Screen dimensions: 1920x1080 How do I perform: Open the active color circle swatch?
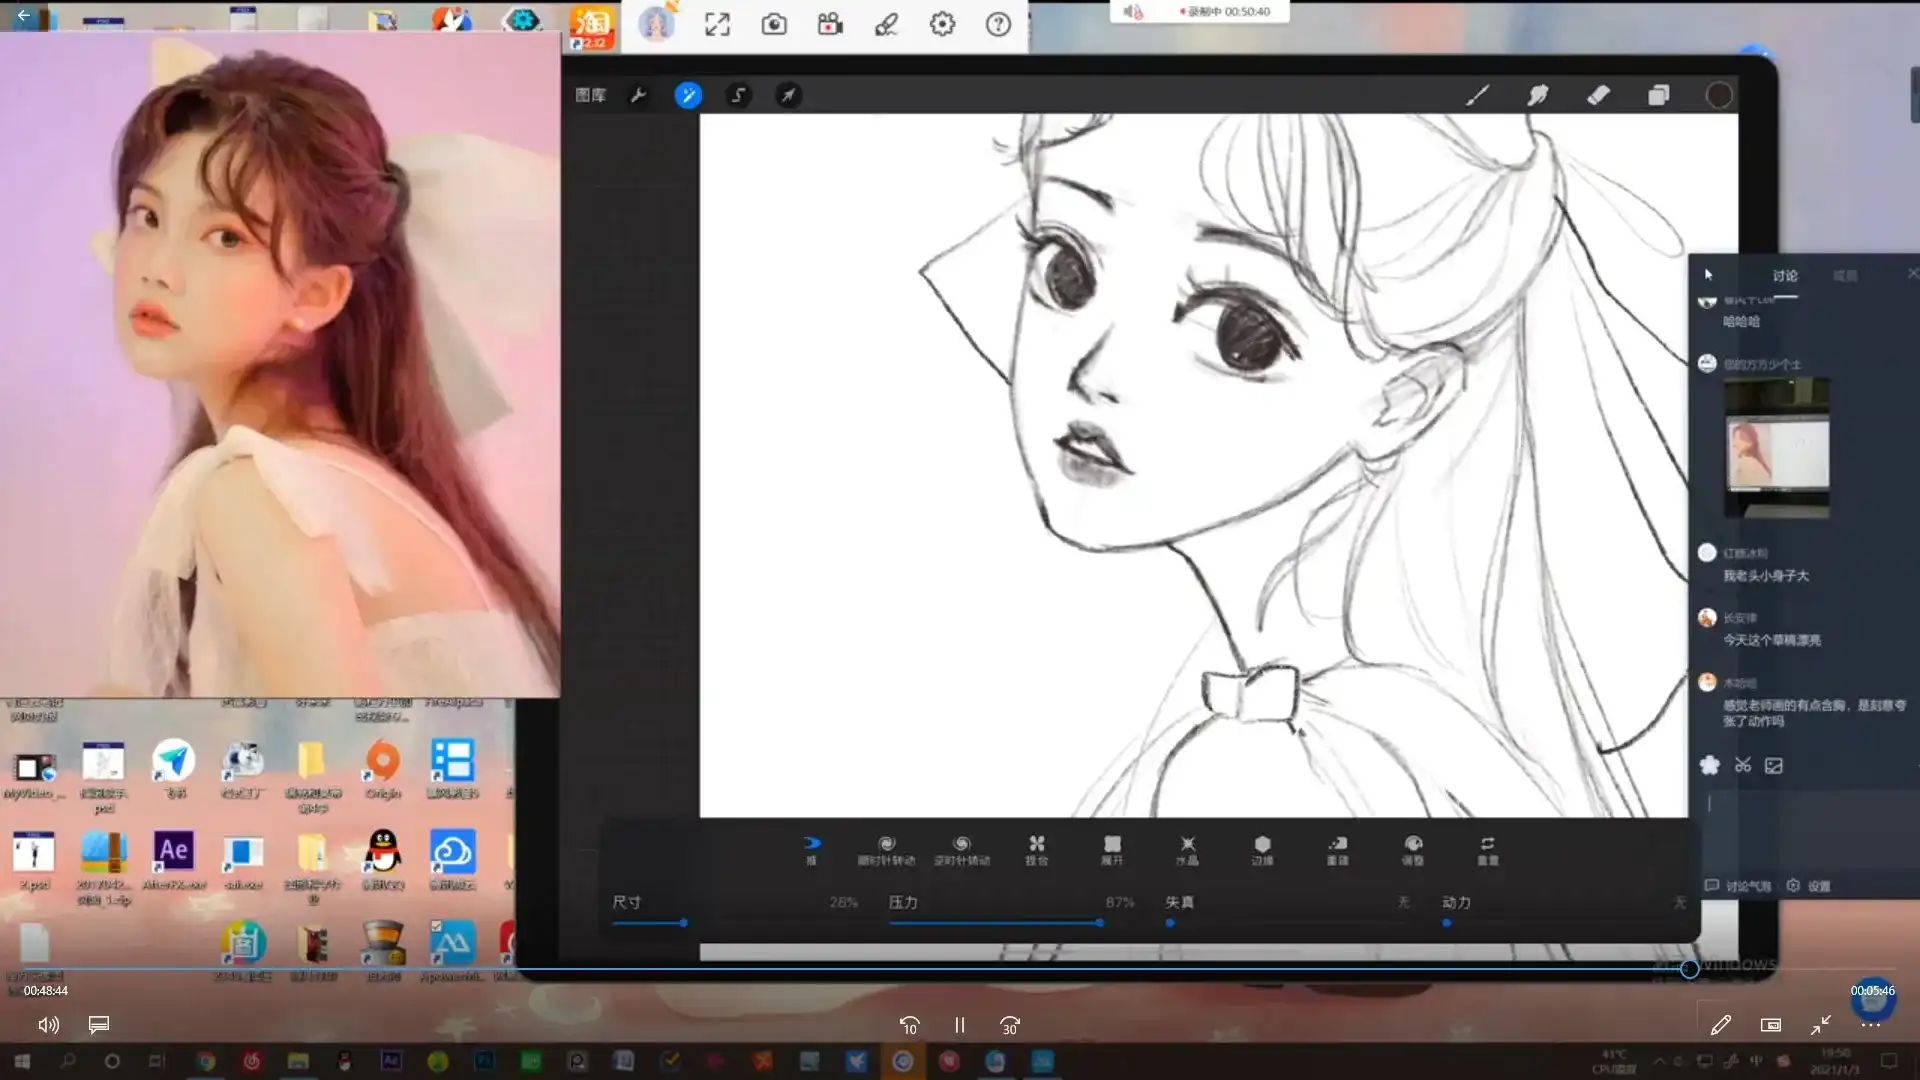(1718, 95)
